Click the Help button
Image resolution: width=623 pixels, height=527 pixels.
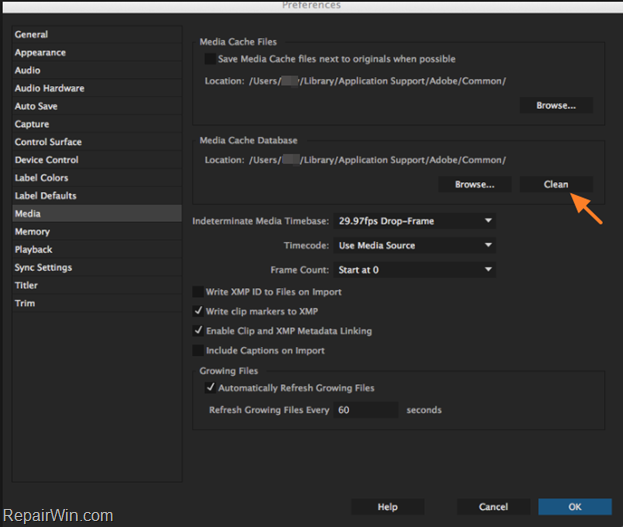click(388, 507)
